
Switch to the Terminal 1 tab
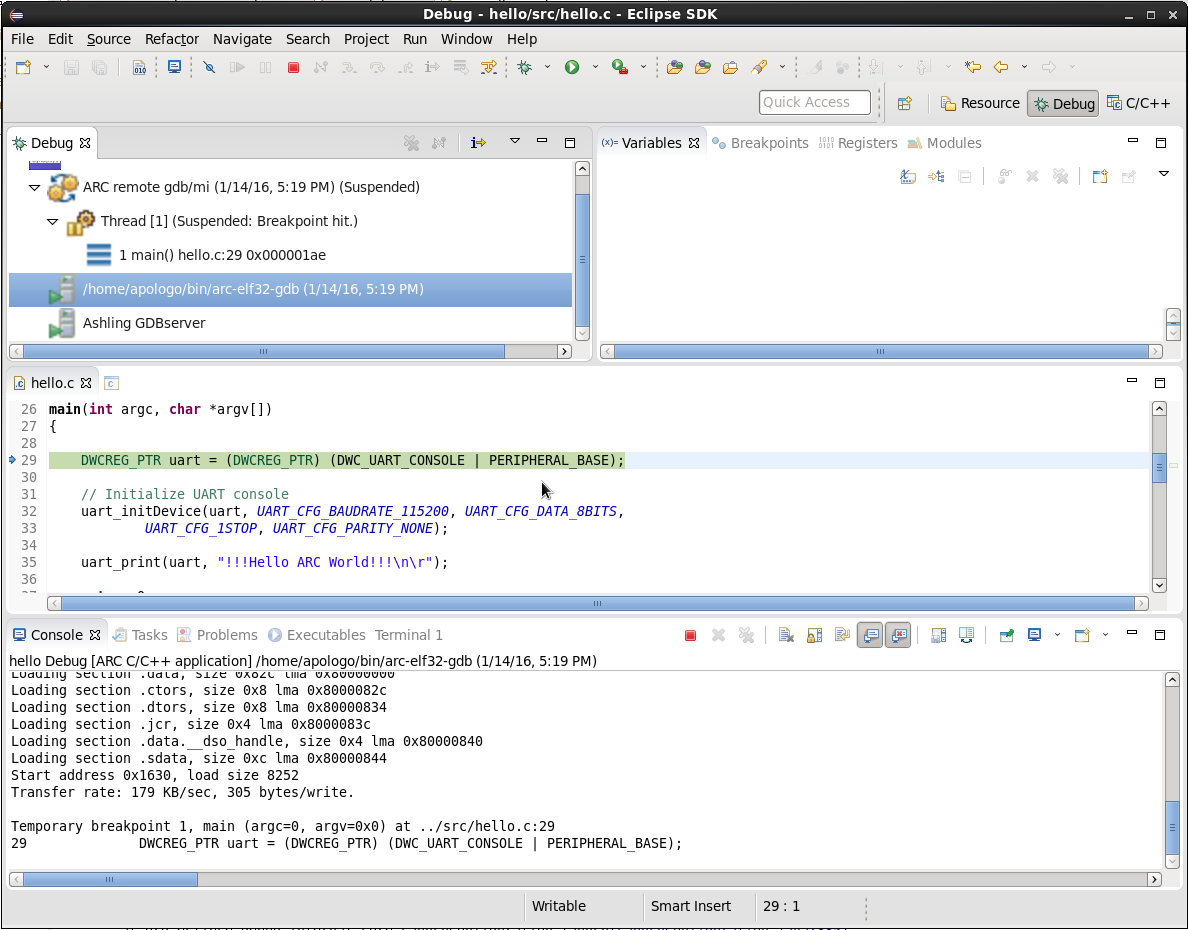click(408, 635)
